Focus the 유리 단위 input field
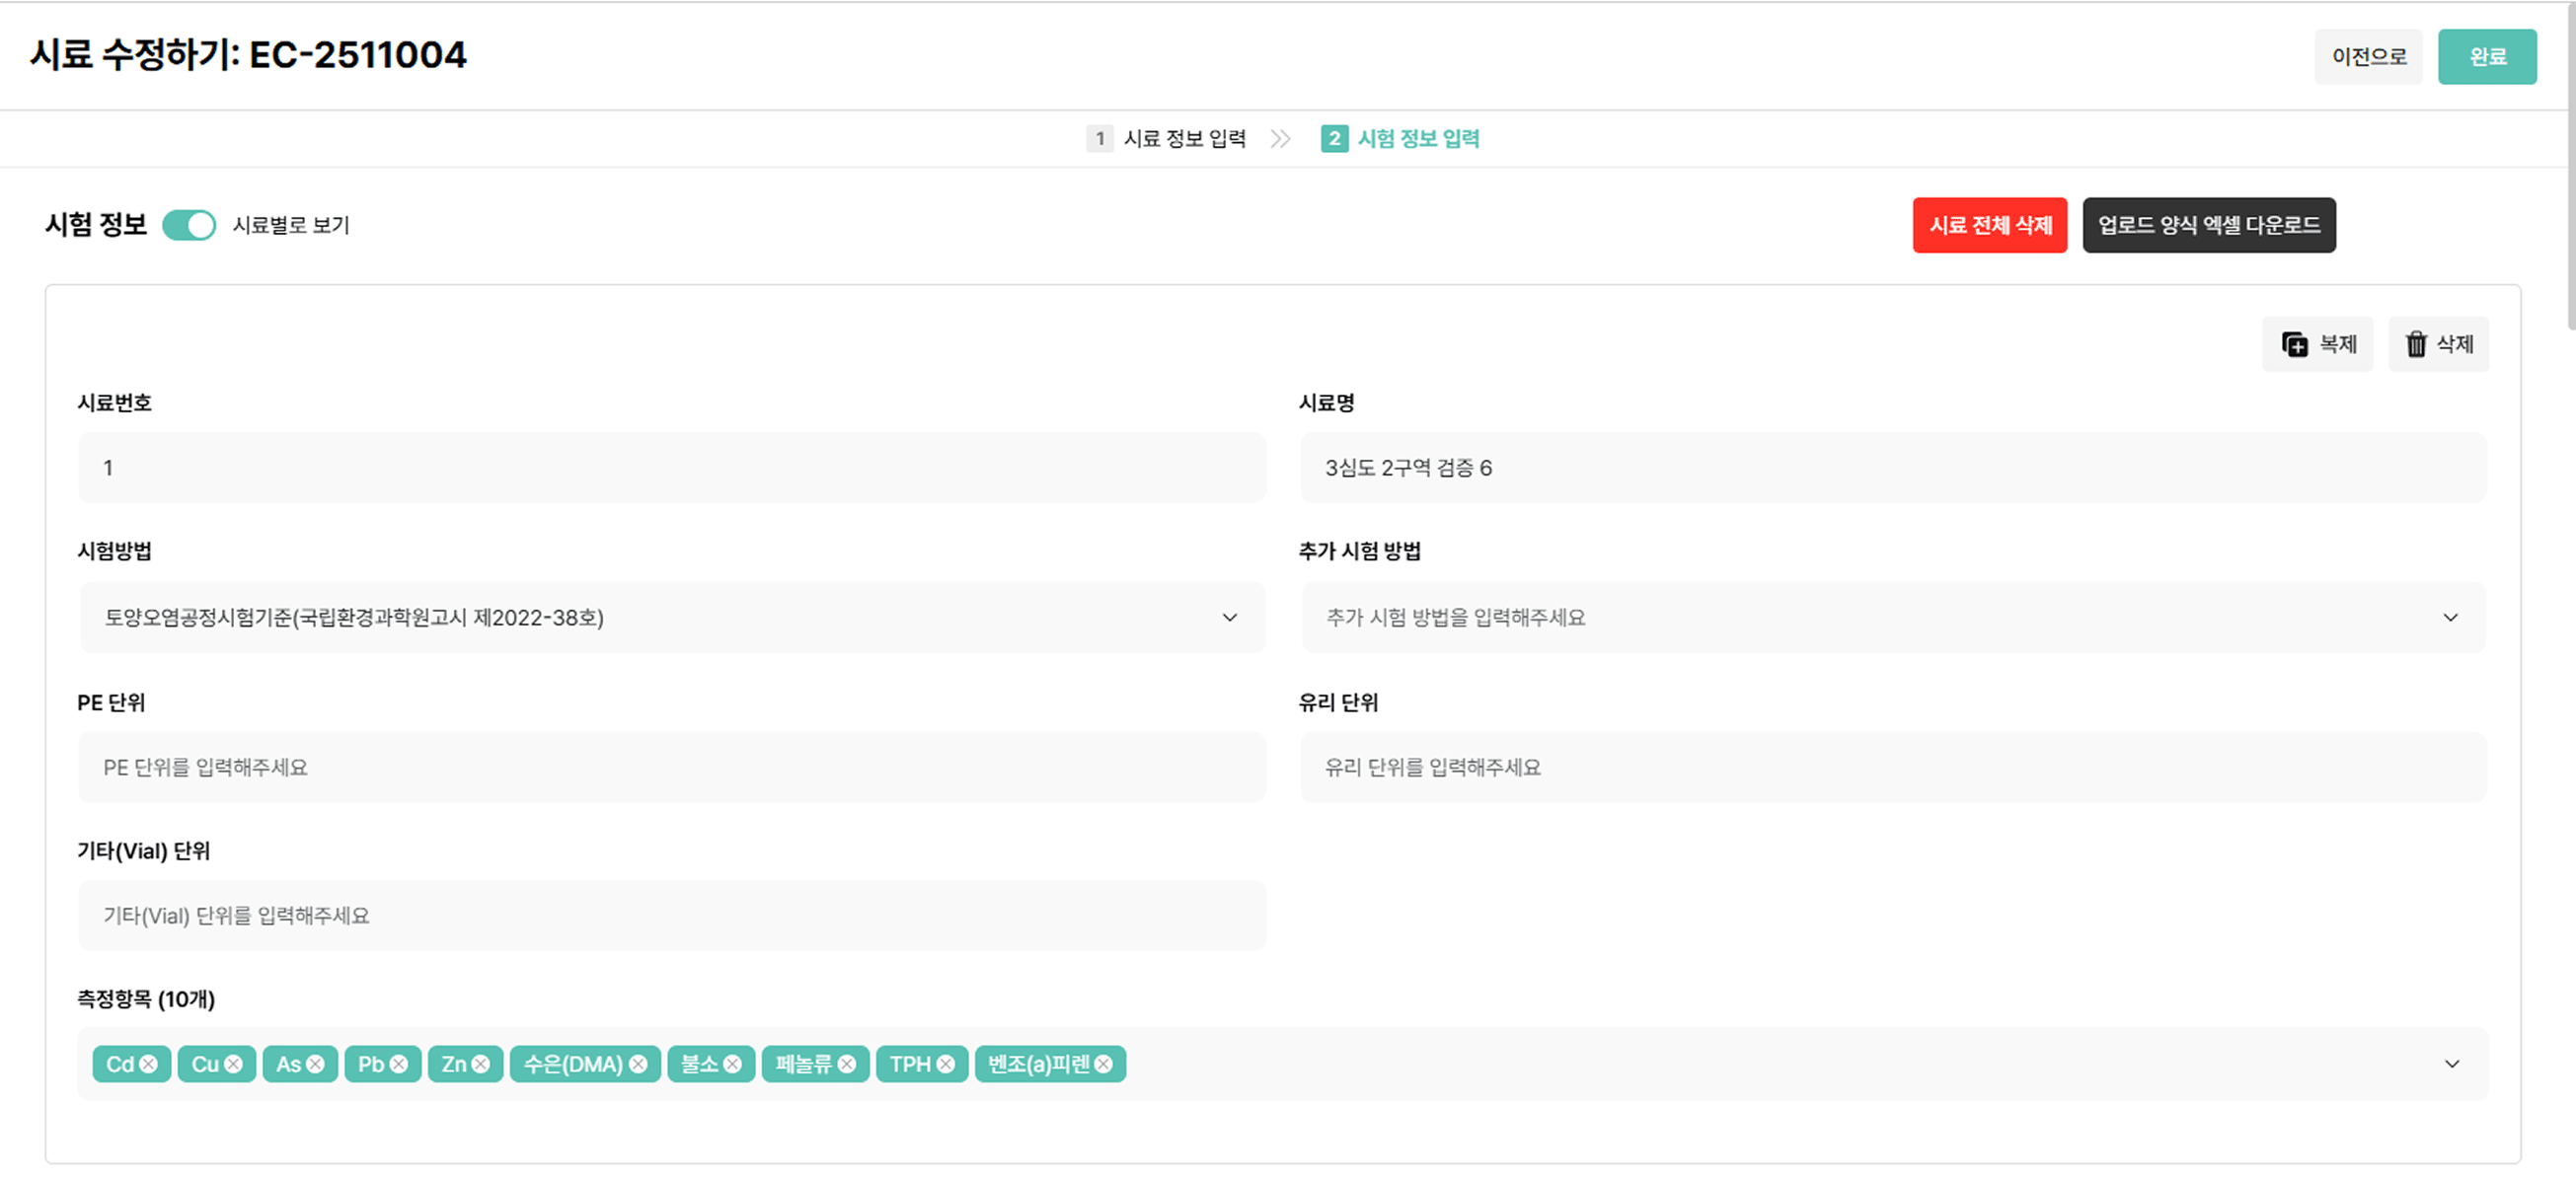The width and height of the screenshot is (2576, 1178). (1893, 768)
